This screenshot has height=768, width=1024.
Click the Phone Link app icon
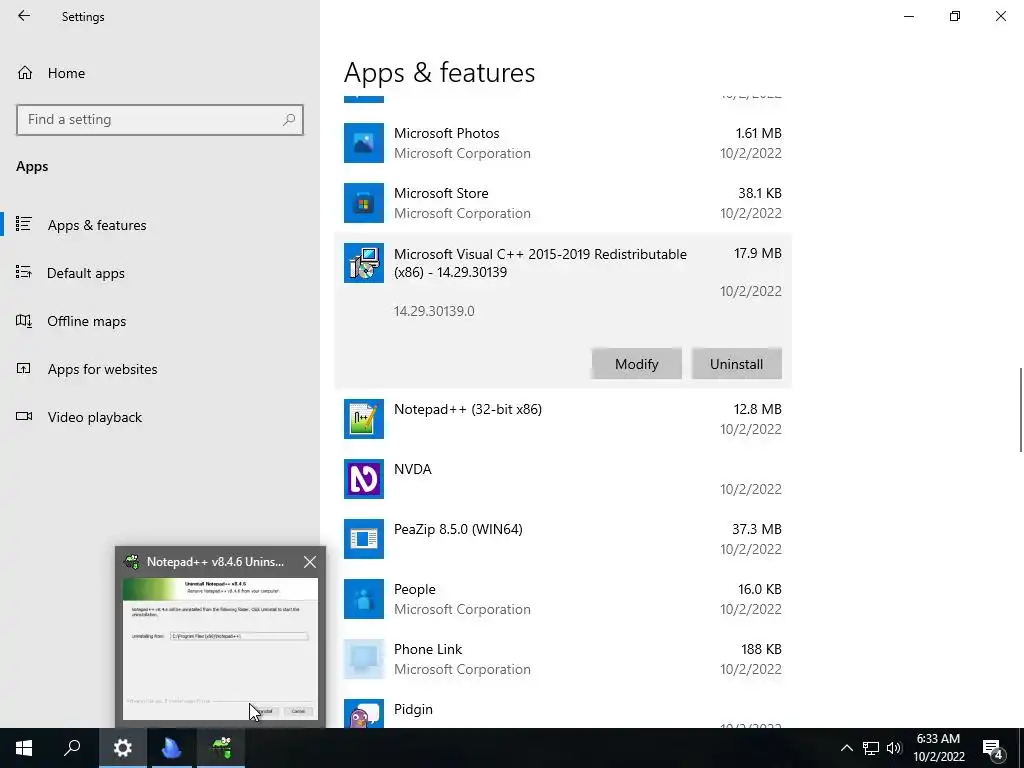point(364,660)
